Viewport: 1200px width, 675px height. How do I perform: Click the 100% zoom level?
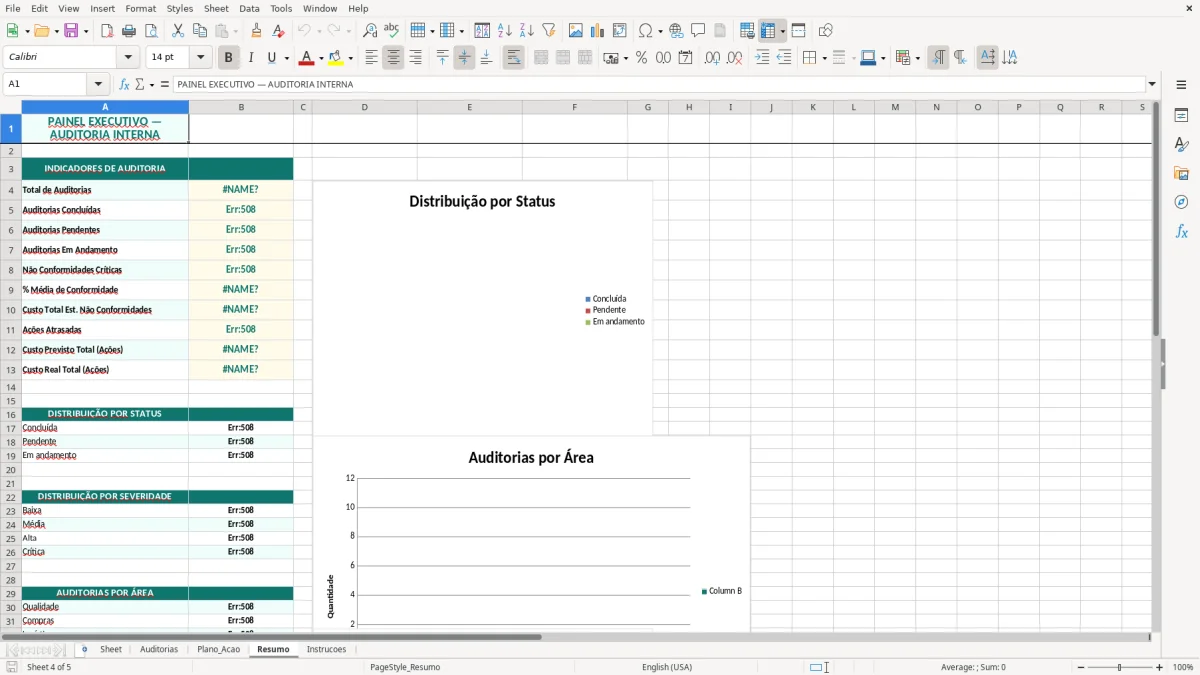[x=1182, y=667]
